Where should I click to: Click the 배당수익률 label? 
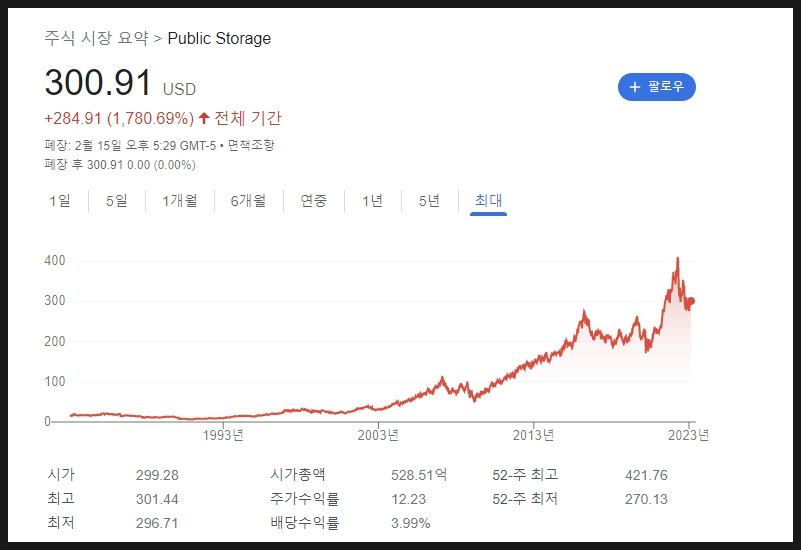[305, 523]
